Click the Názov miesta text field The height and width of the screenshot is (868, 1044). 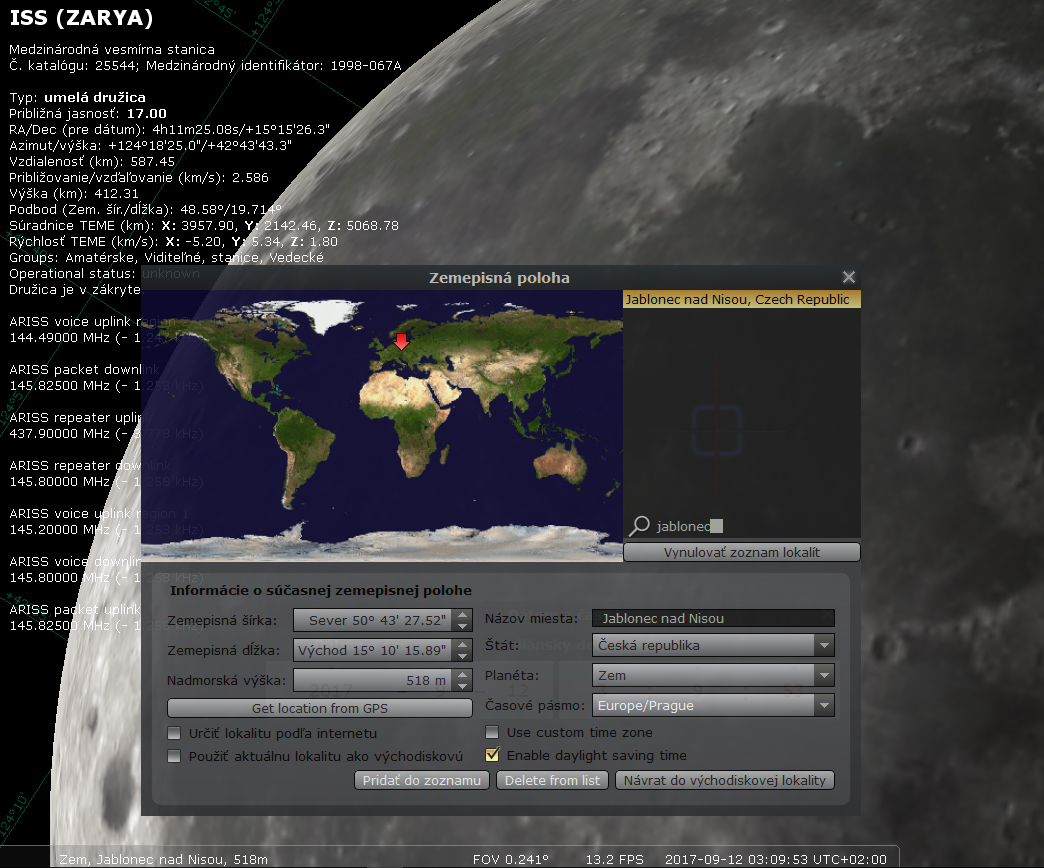pyautogui.click(x=713, y=619)
